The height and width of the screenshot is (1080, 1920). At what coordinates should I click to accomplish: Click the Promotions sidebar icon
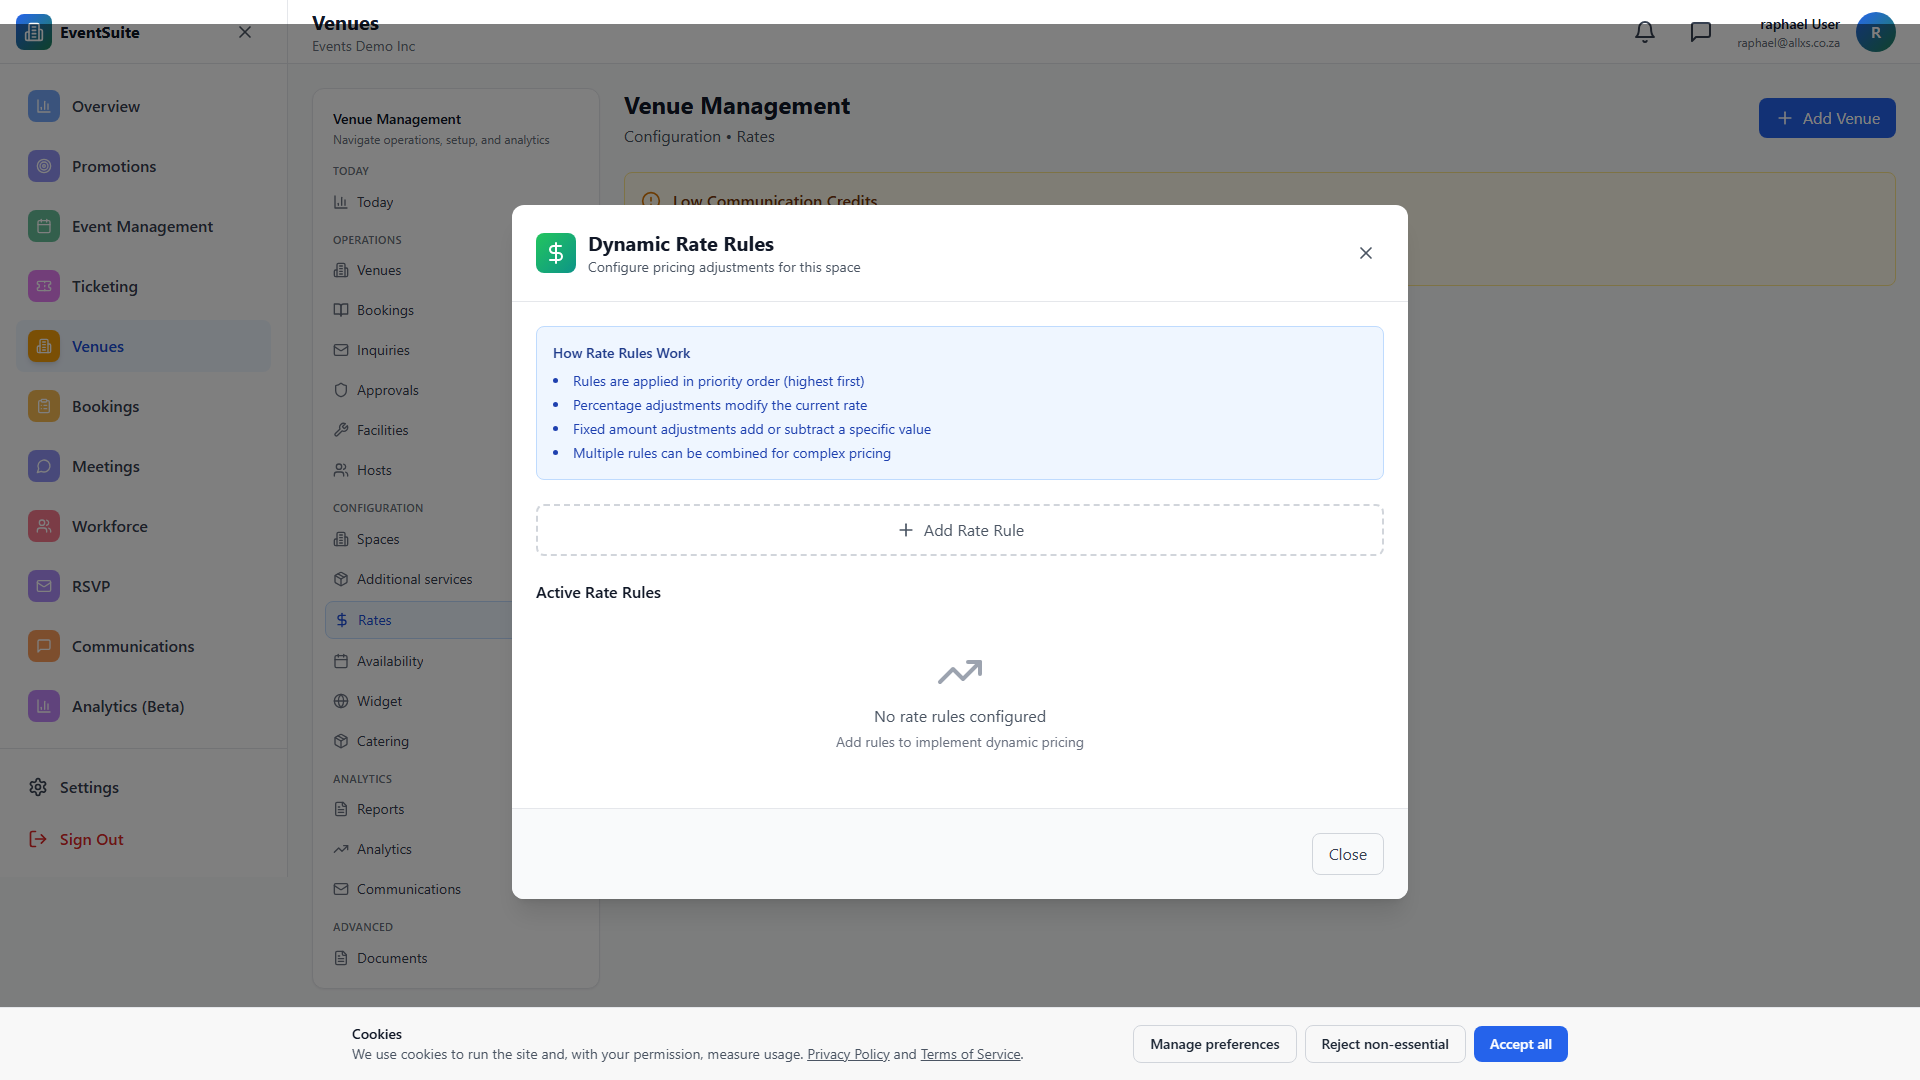point(44,166)
